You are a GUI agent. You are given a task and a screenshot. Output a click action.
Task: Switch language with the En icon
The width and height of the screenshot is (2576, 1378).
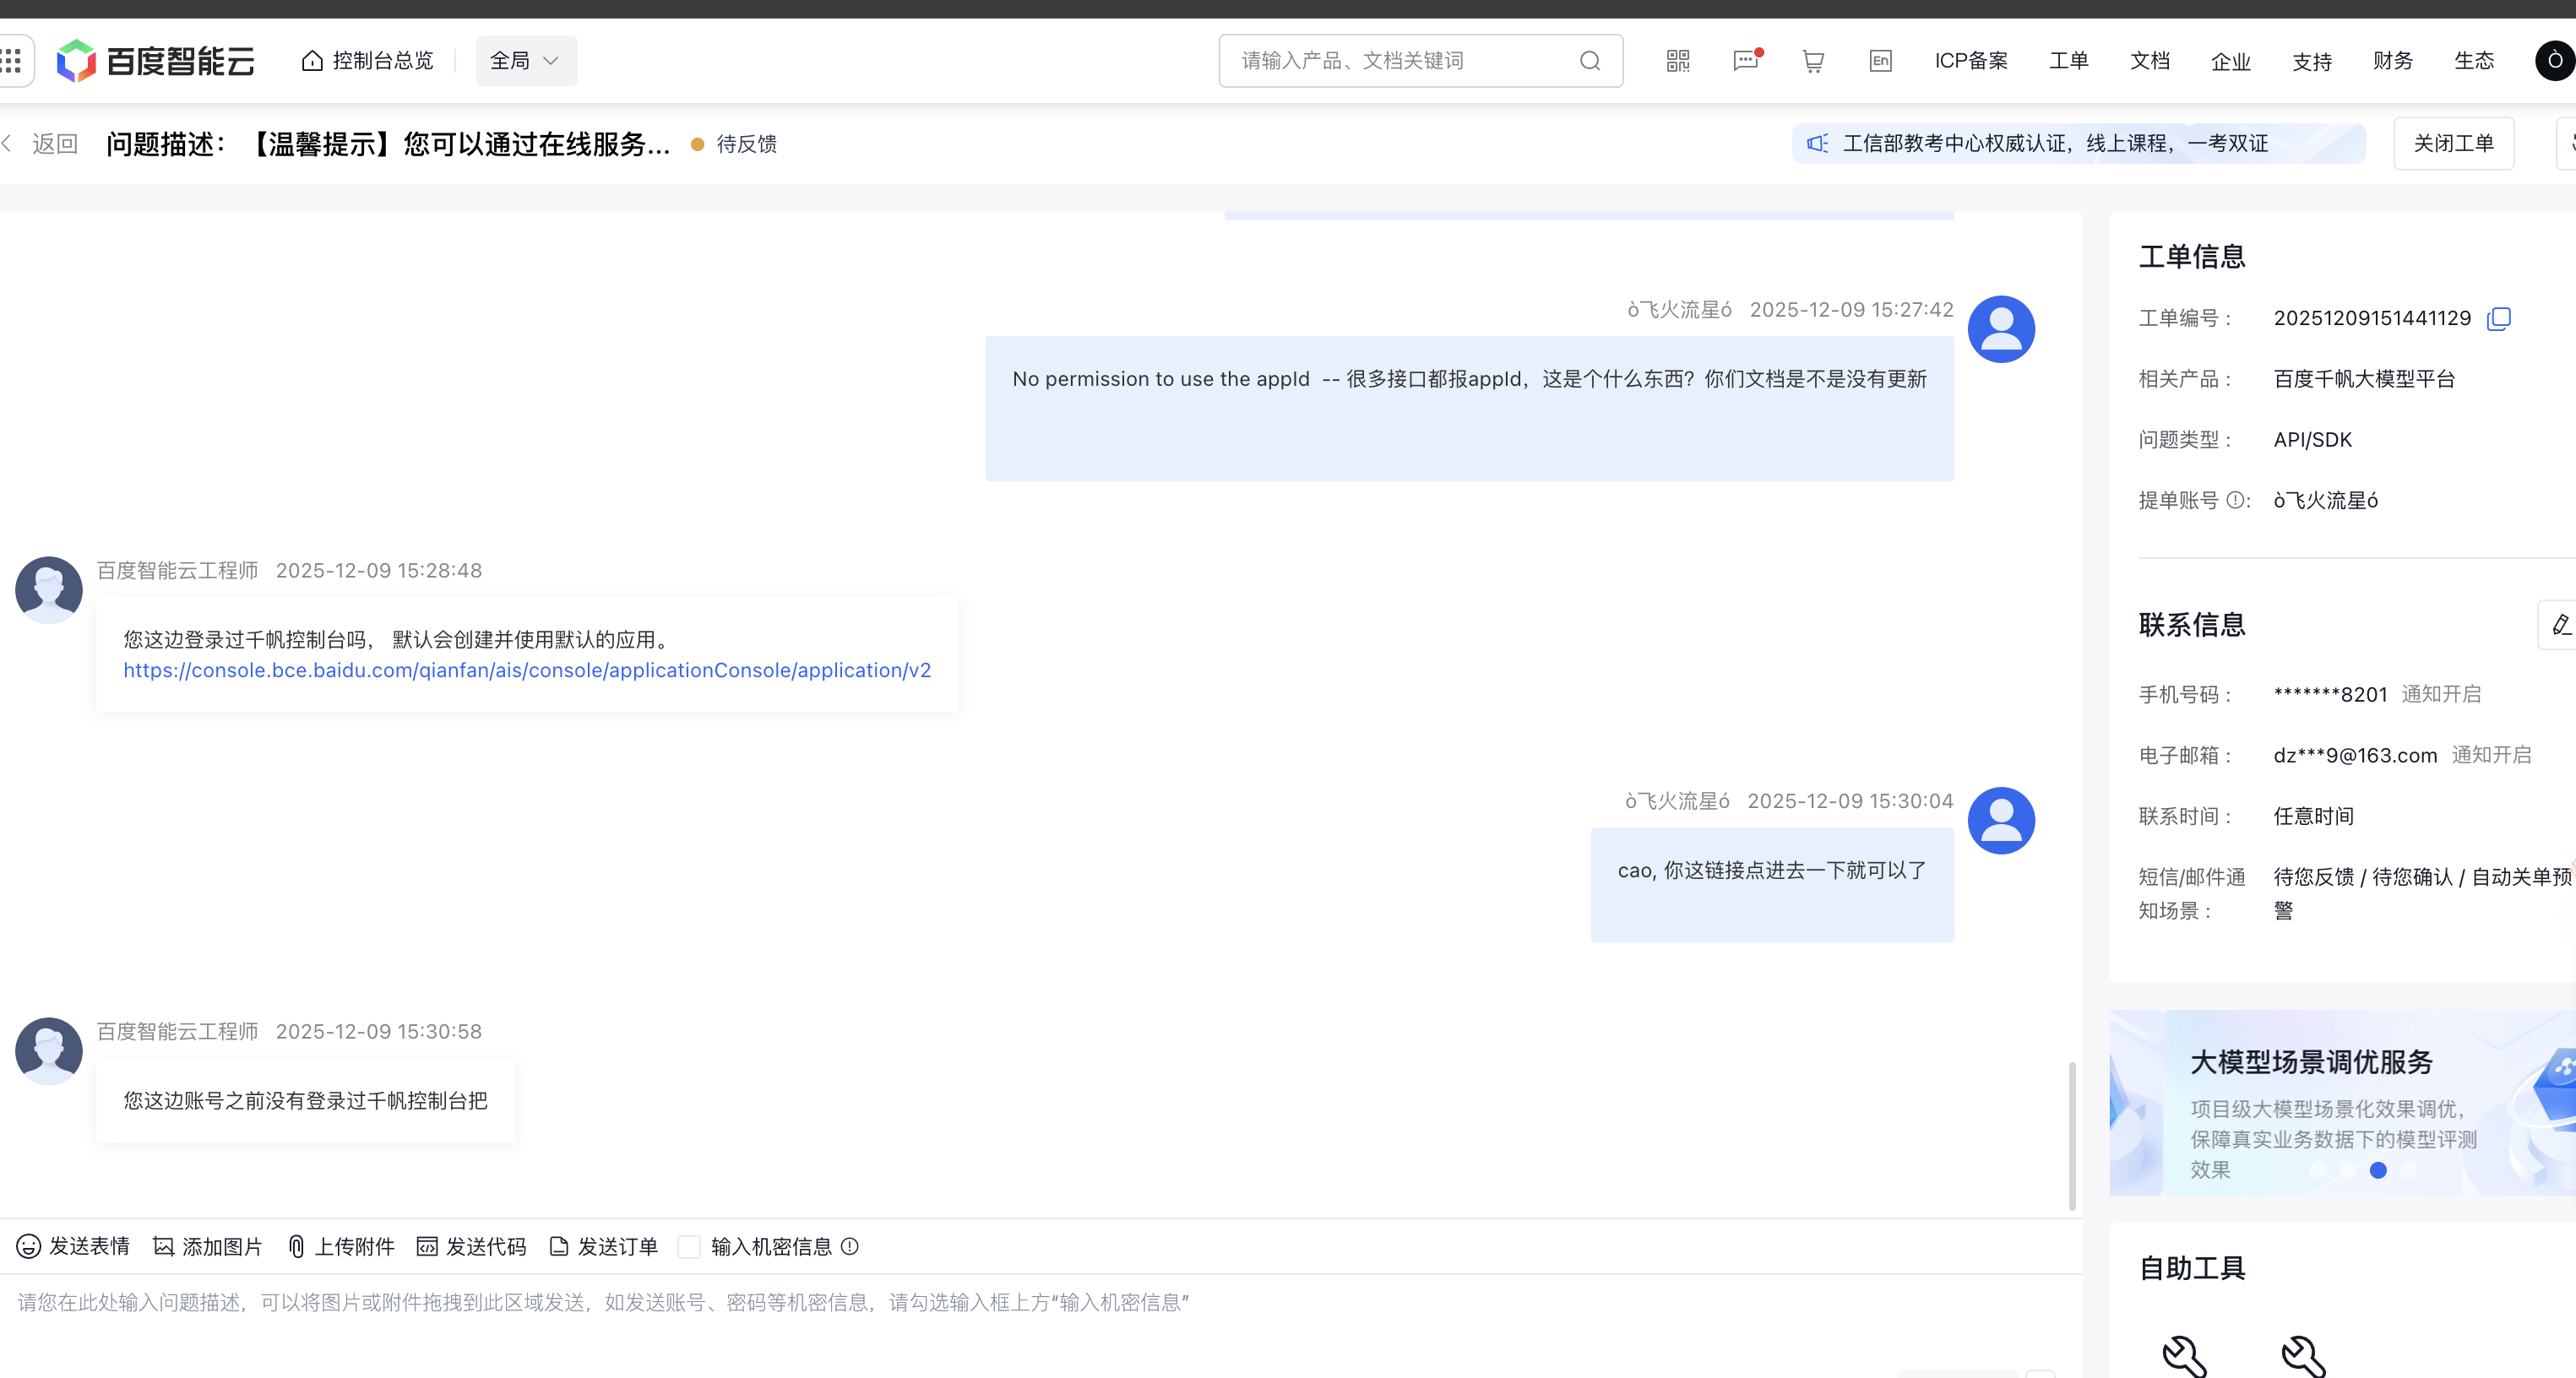point(1880,61)
